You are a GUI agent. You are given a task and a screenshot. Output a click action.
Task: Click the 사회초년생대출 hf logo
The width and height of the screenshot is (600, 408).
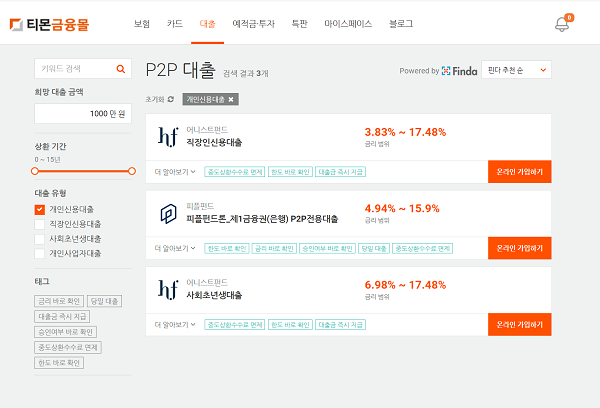point(167,290)
